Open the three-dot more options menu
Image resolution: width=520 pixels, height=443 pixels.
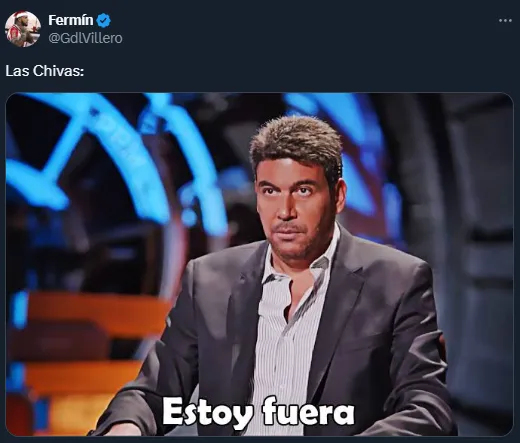point(505,21)
